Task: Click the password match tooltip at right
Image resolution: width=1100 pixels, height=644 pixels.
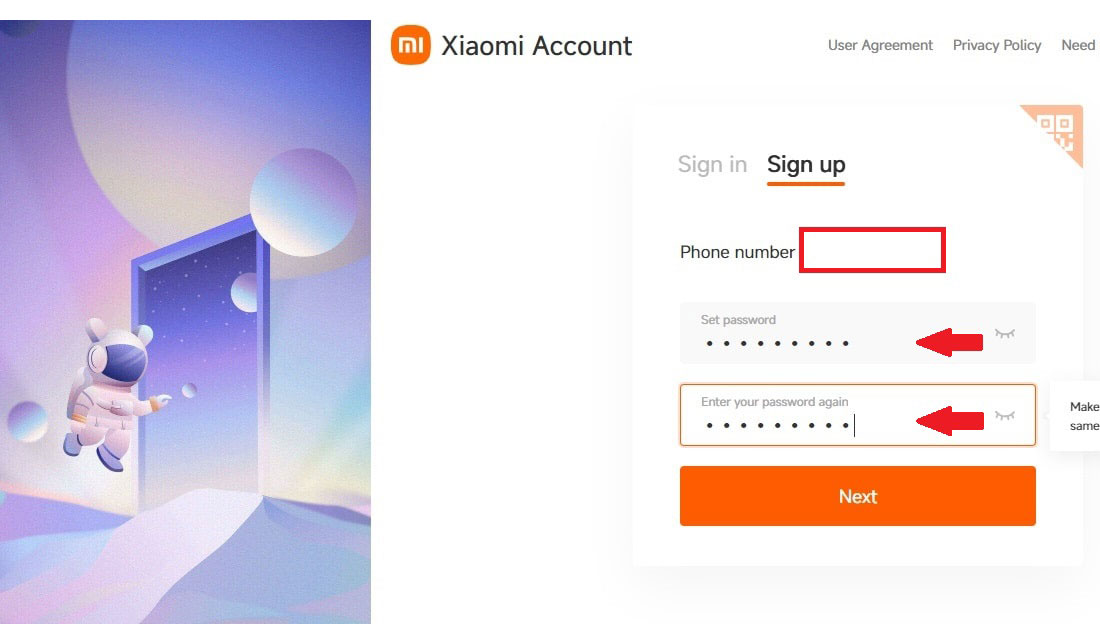Action: pos(1078,416)
